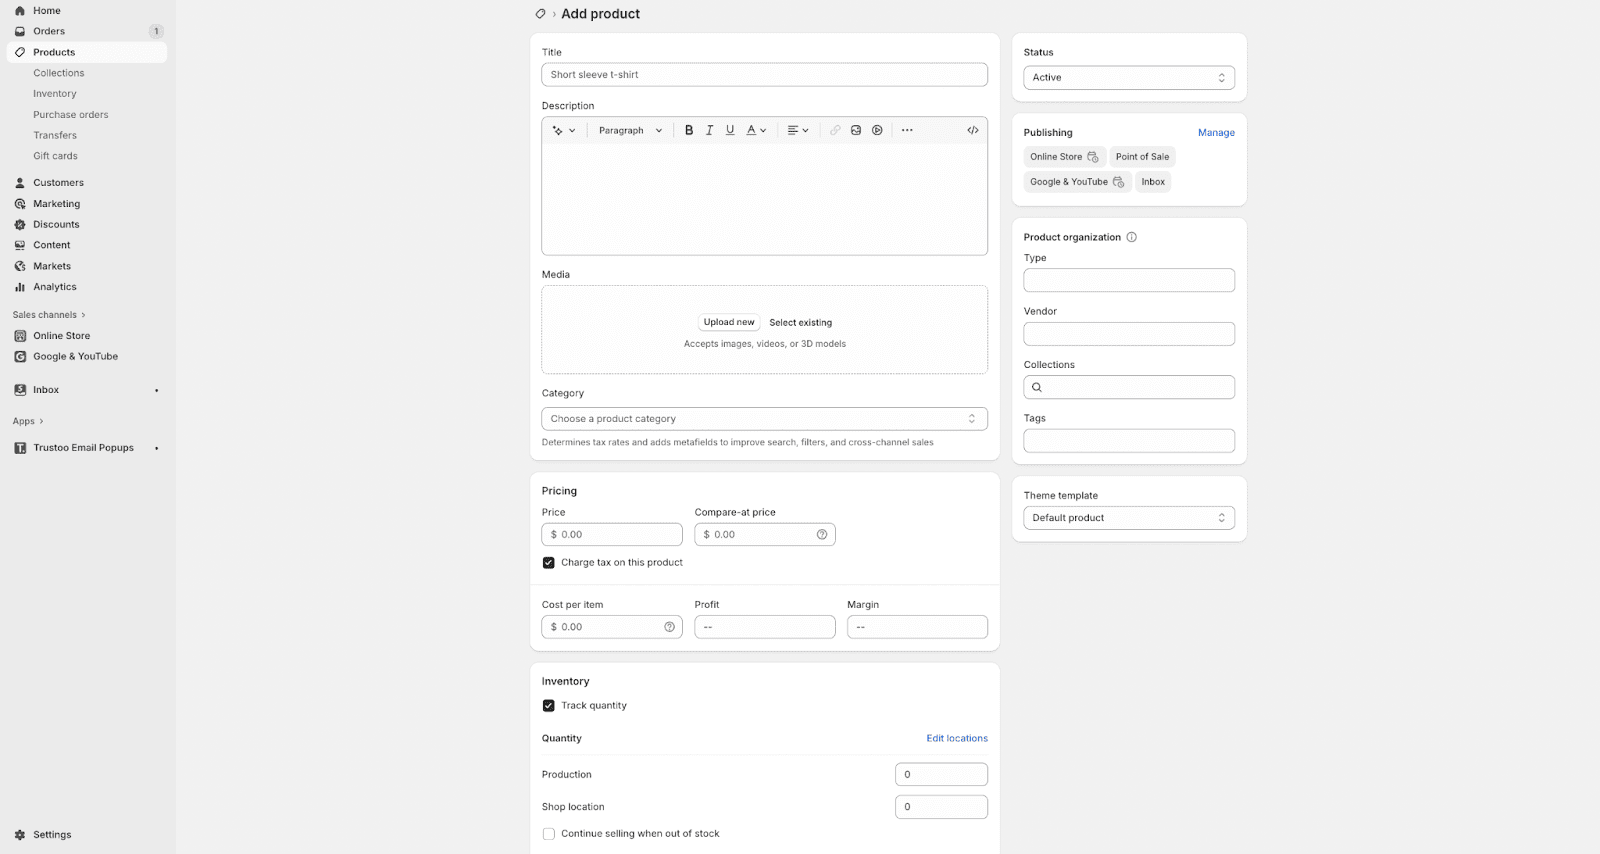This screenshot has height=854, width=1600.
Task: Open Collections in sidebar
Action: (59, 73)
